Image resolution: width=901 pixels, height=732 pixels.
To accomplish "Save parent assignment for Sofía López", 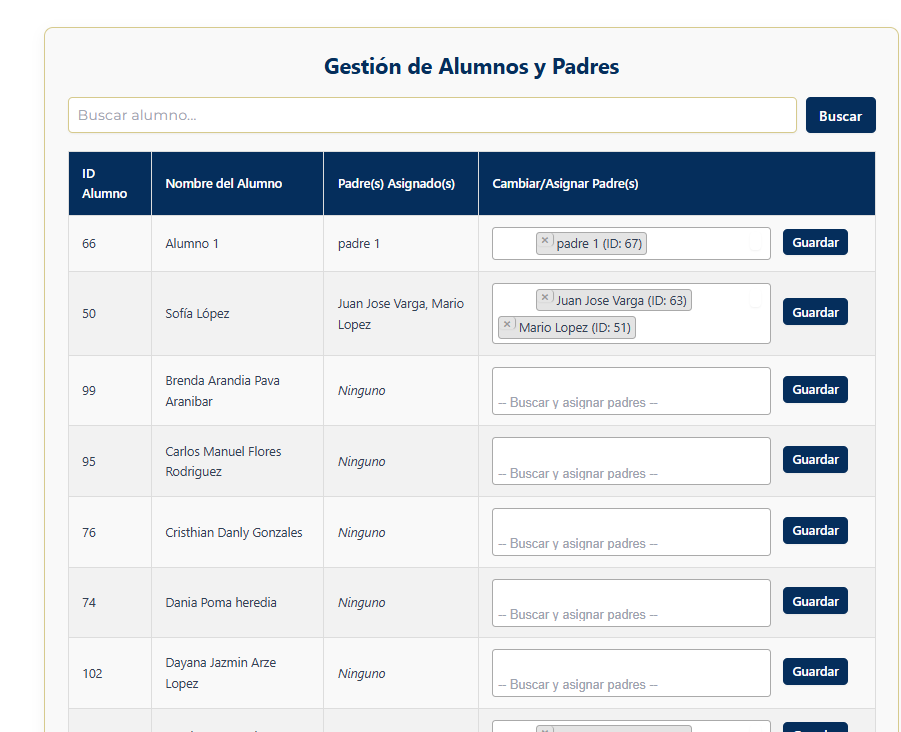I will pyautogui.click(x=815, y=312).
